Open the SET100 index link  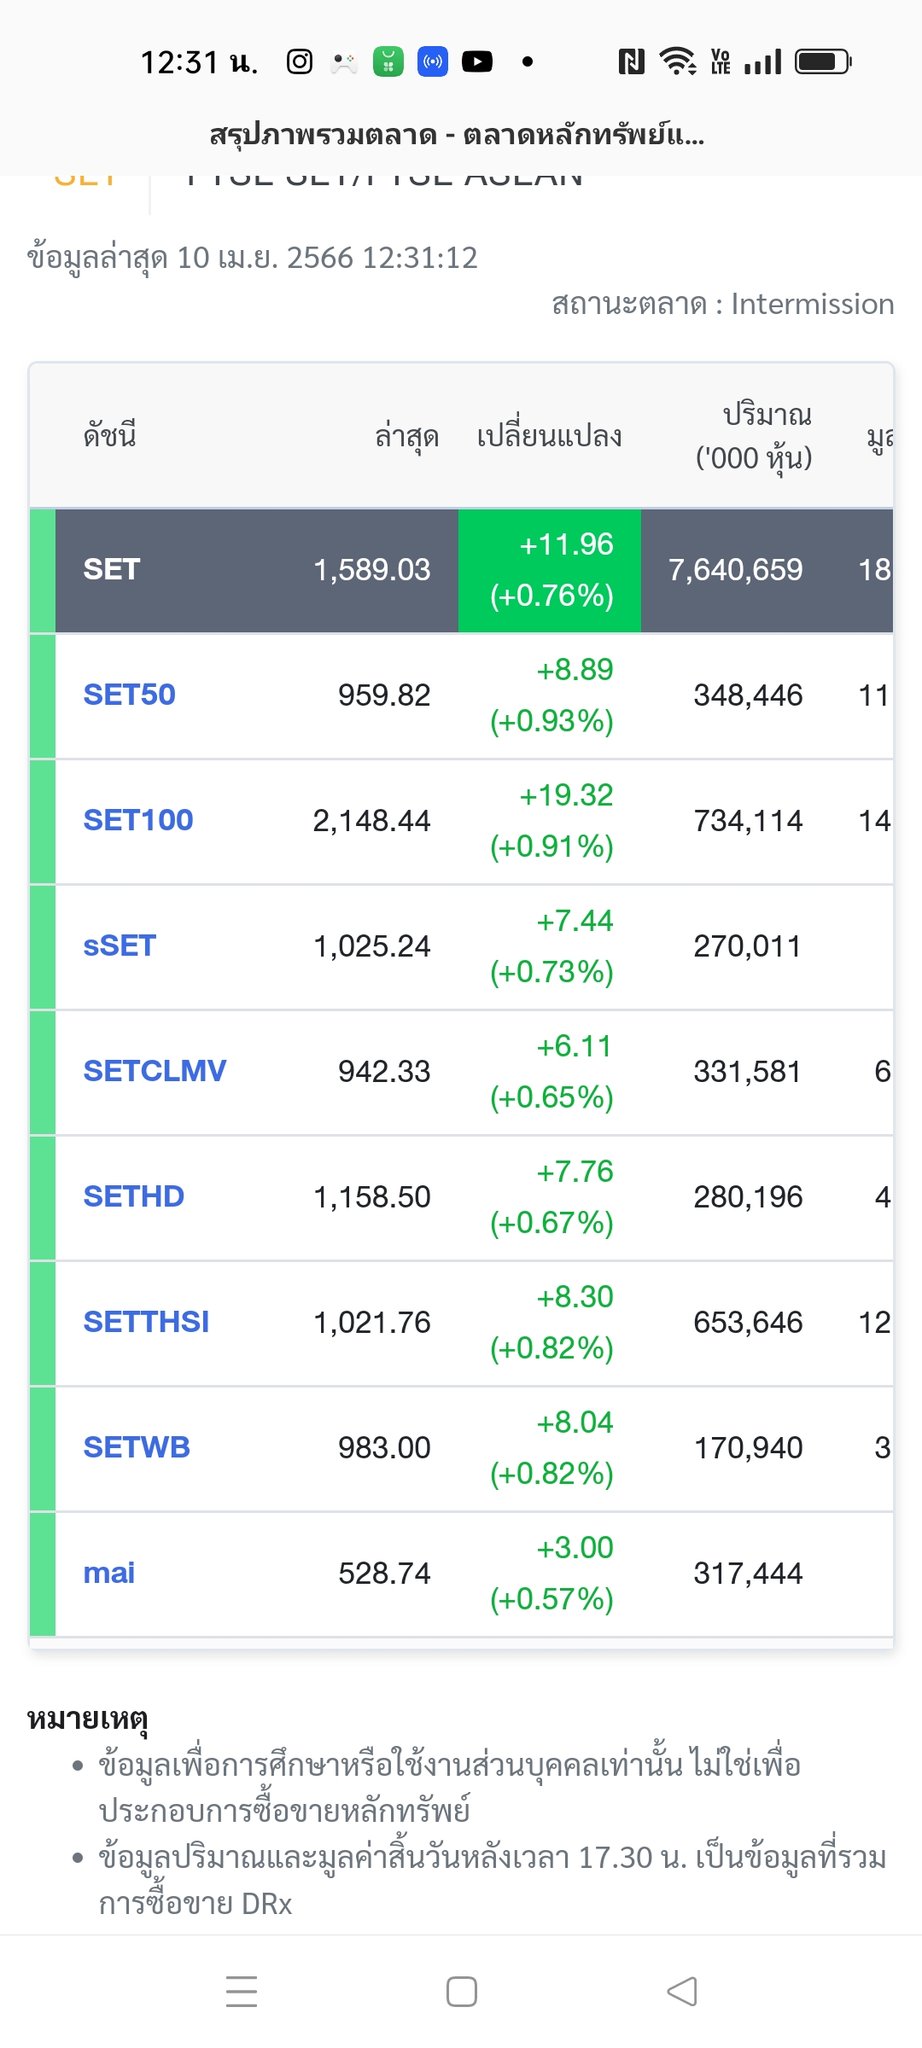coord(138,820)
